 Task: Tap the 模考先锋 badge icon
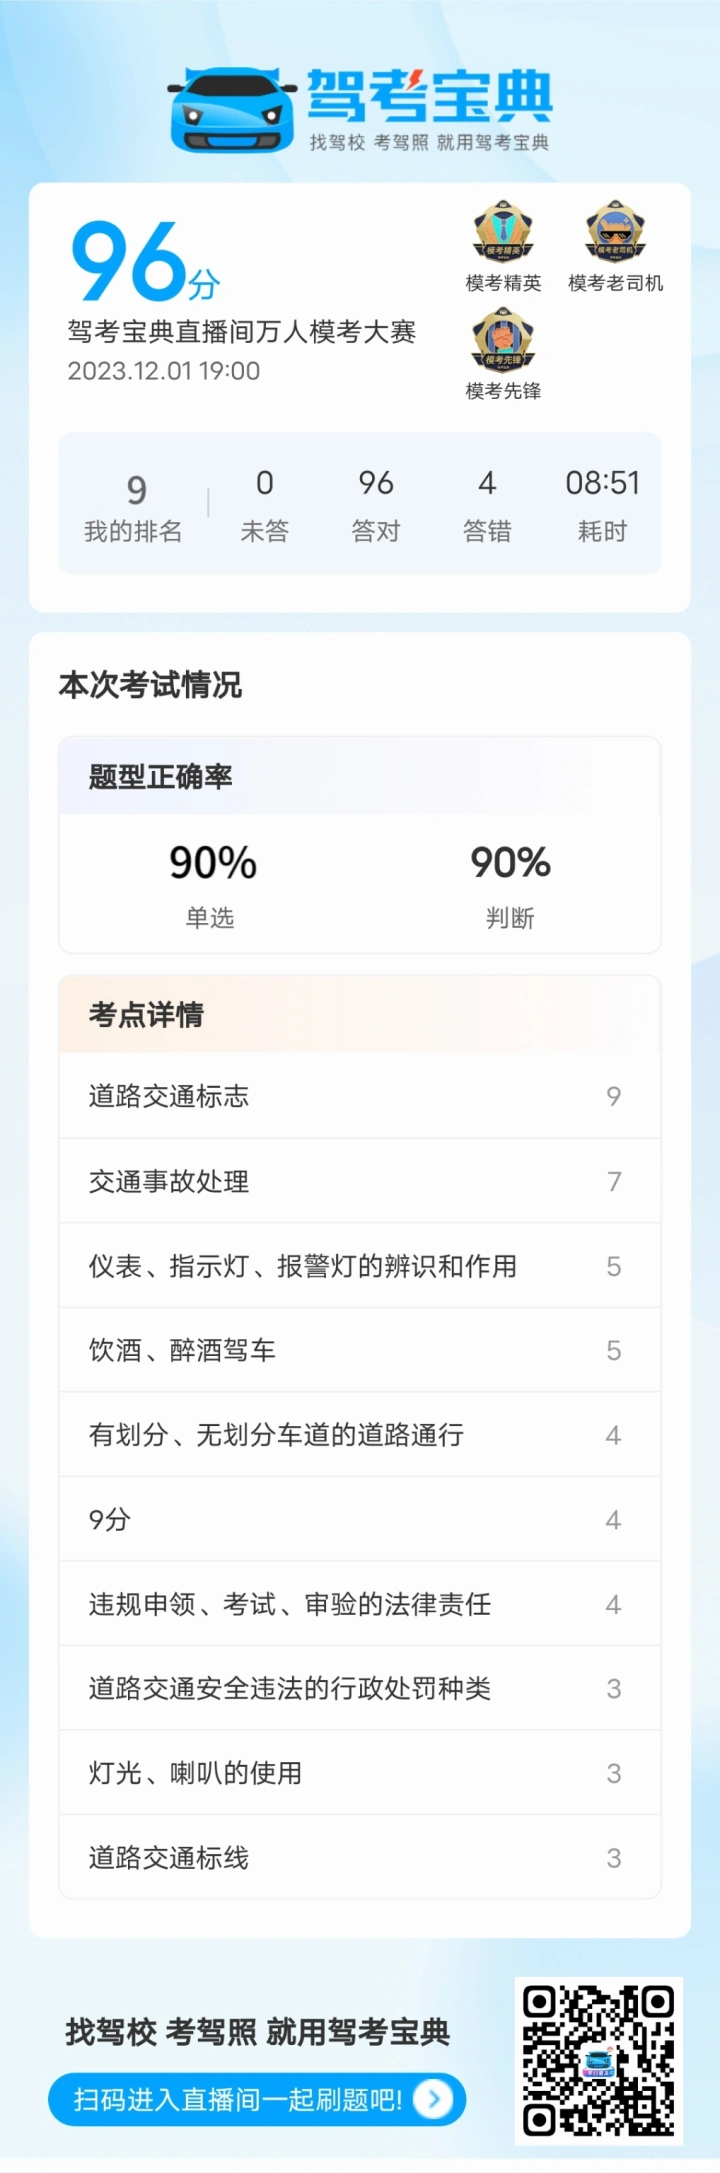(x=503, y=340)
